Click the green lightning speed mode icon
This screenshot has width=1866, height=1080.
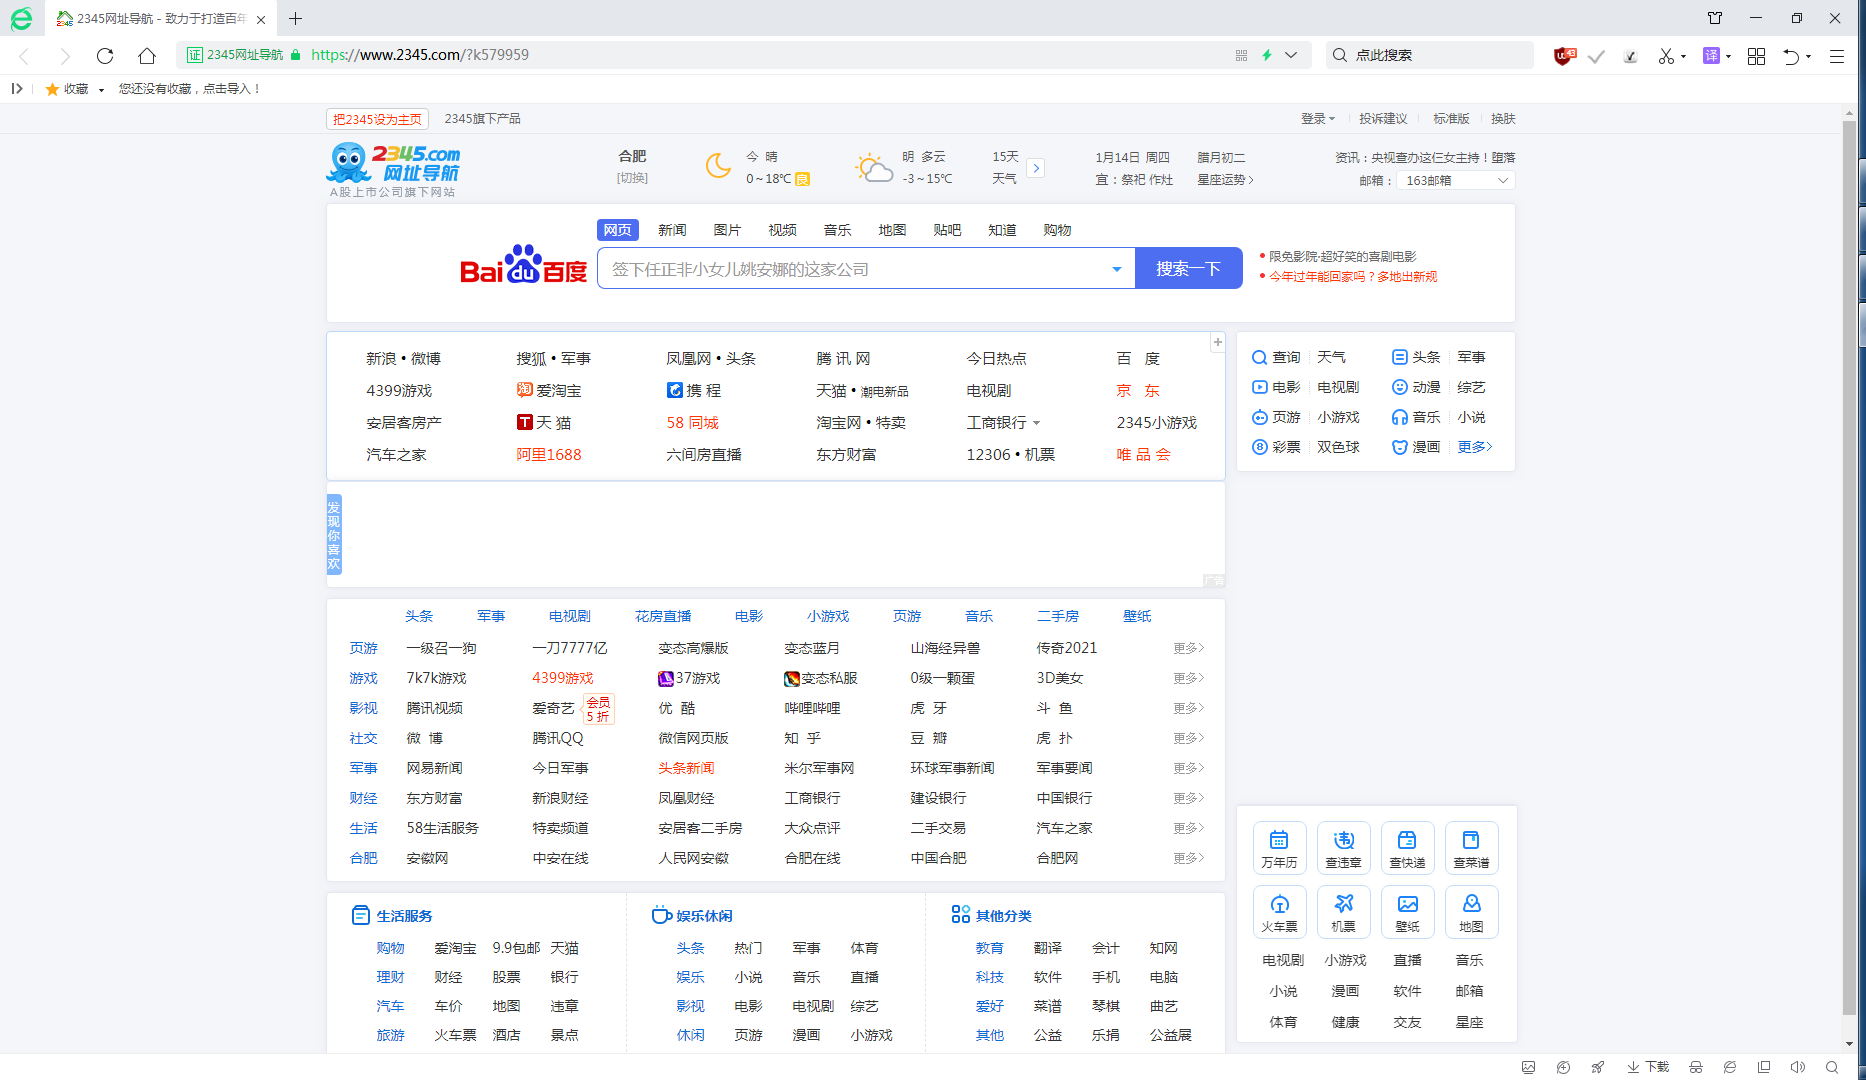1267,55
